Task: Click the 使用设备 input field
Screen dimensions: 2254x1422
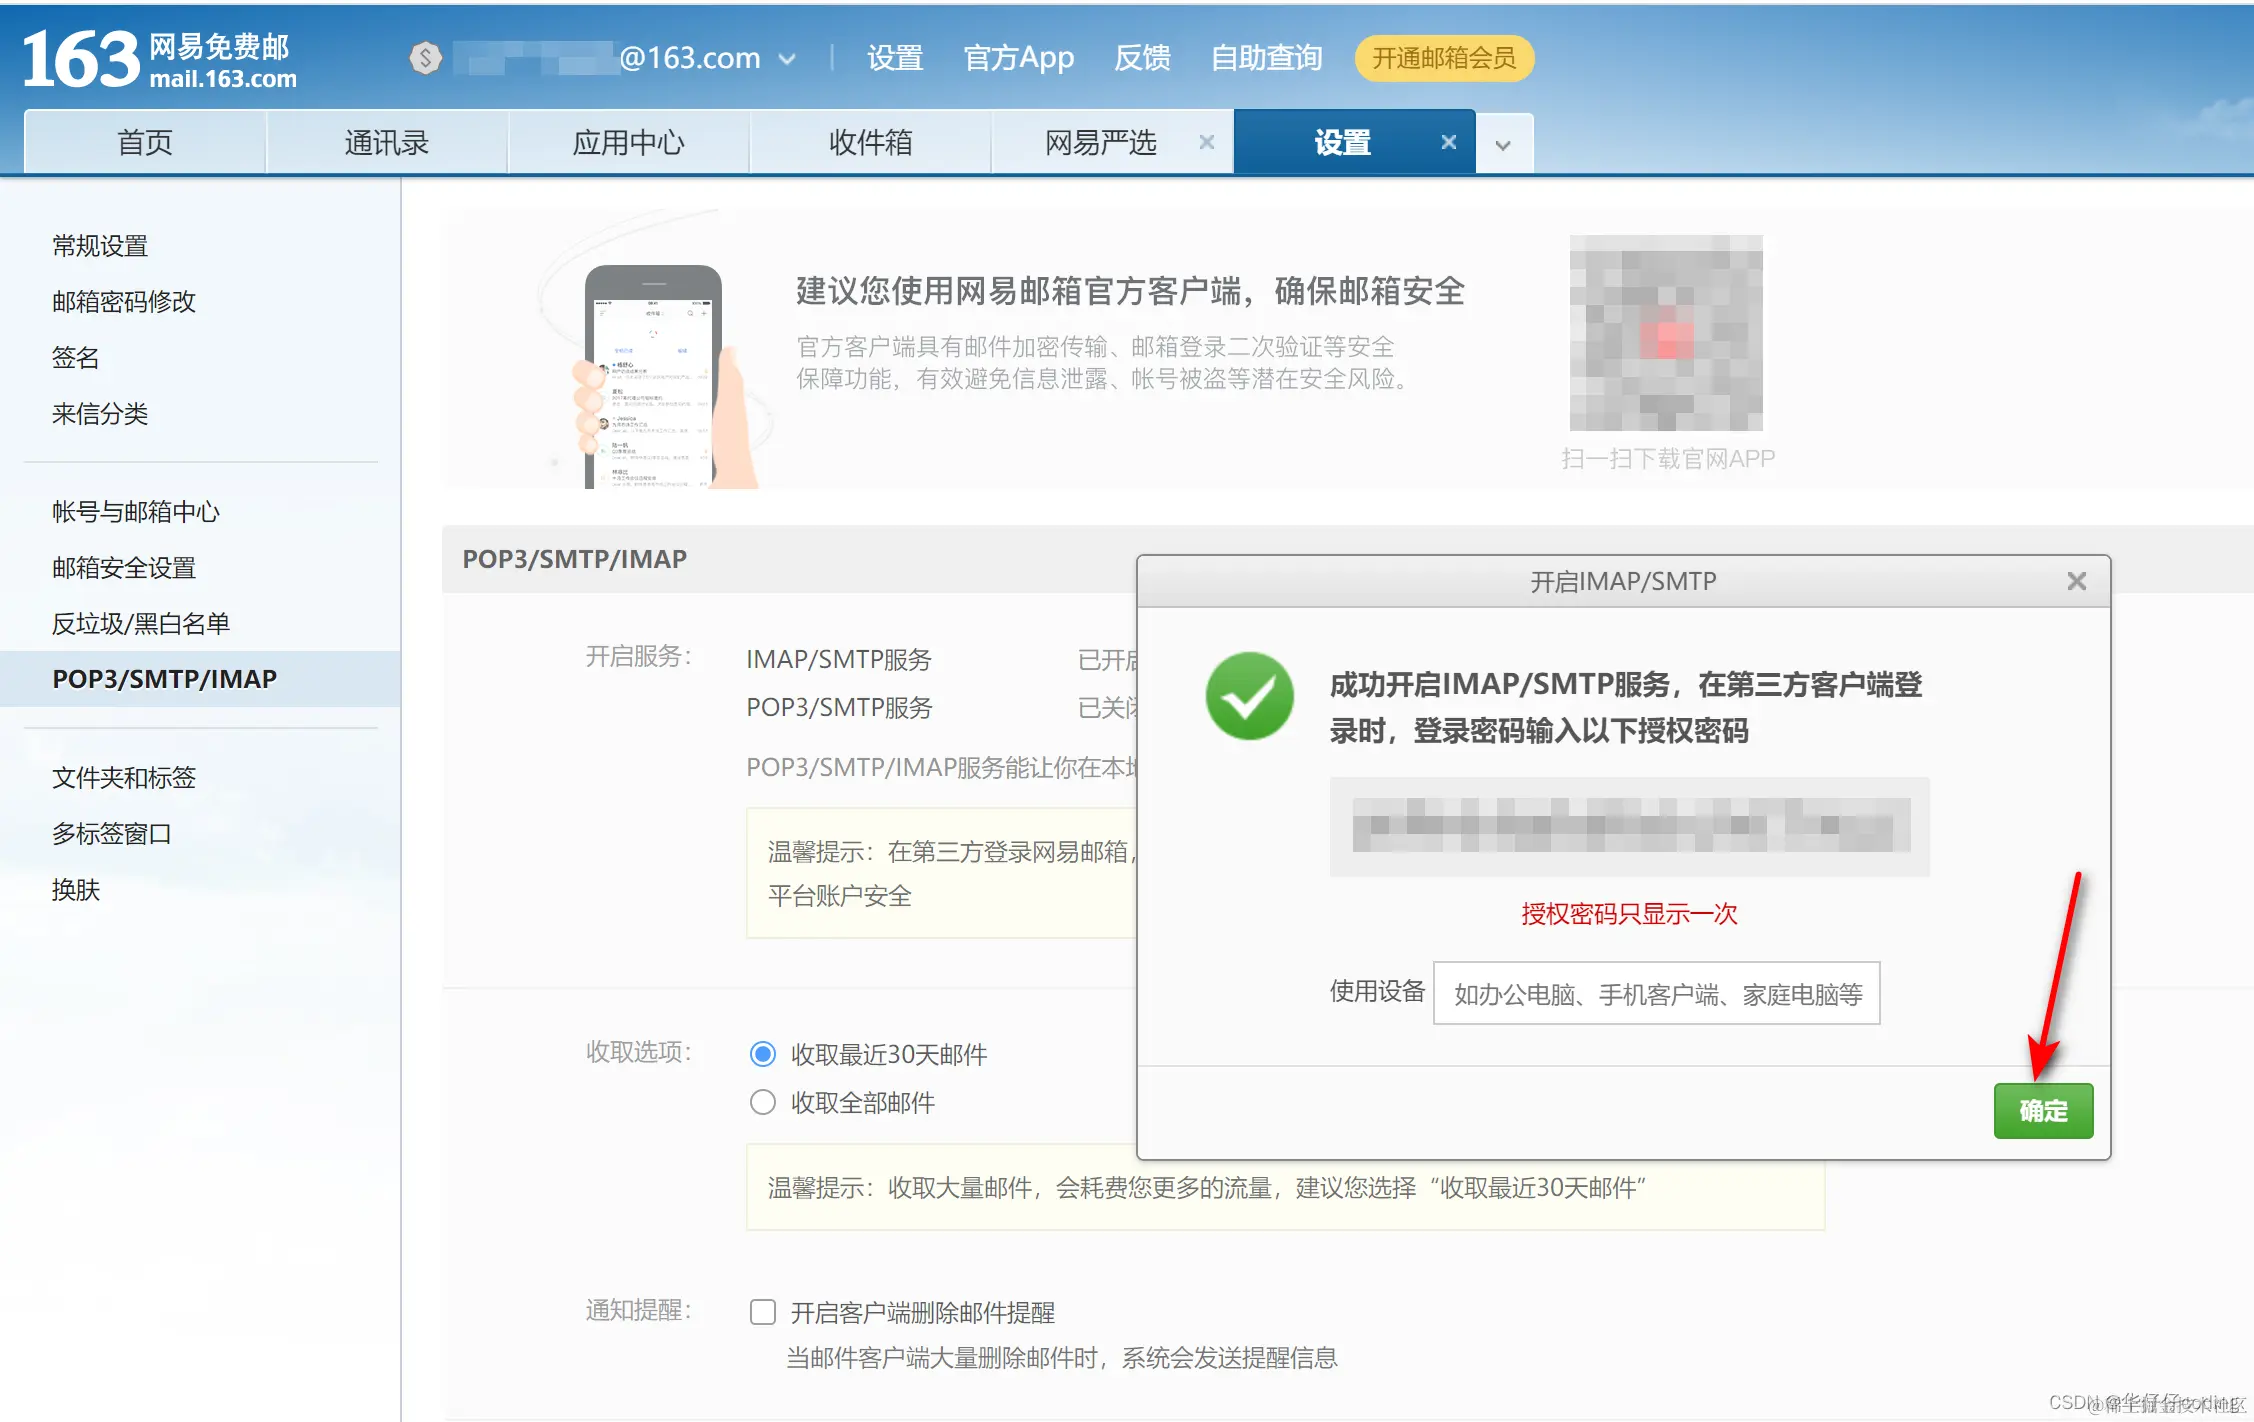Action: coord(1656,993)
